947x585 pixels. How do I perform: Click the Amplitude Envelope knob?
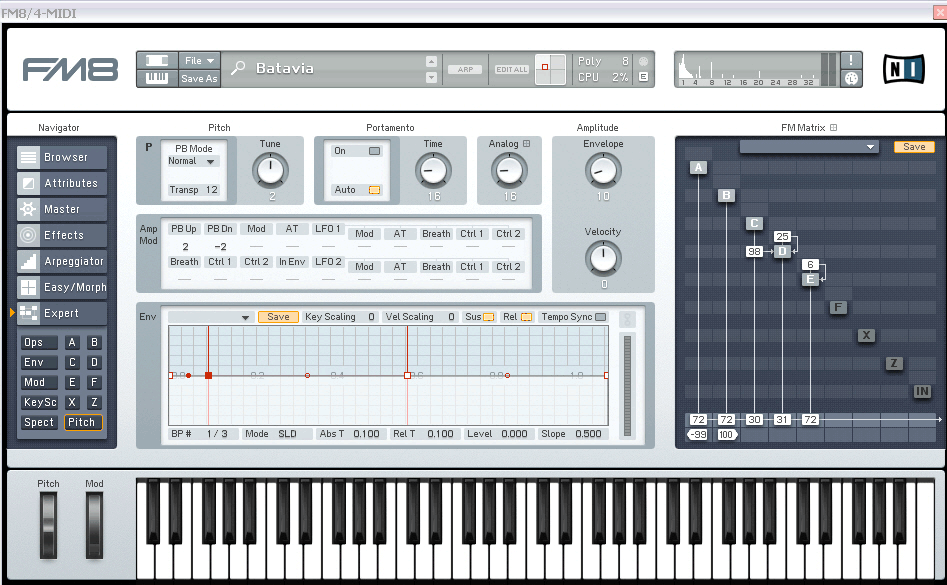603,170
